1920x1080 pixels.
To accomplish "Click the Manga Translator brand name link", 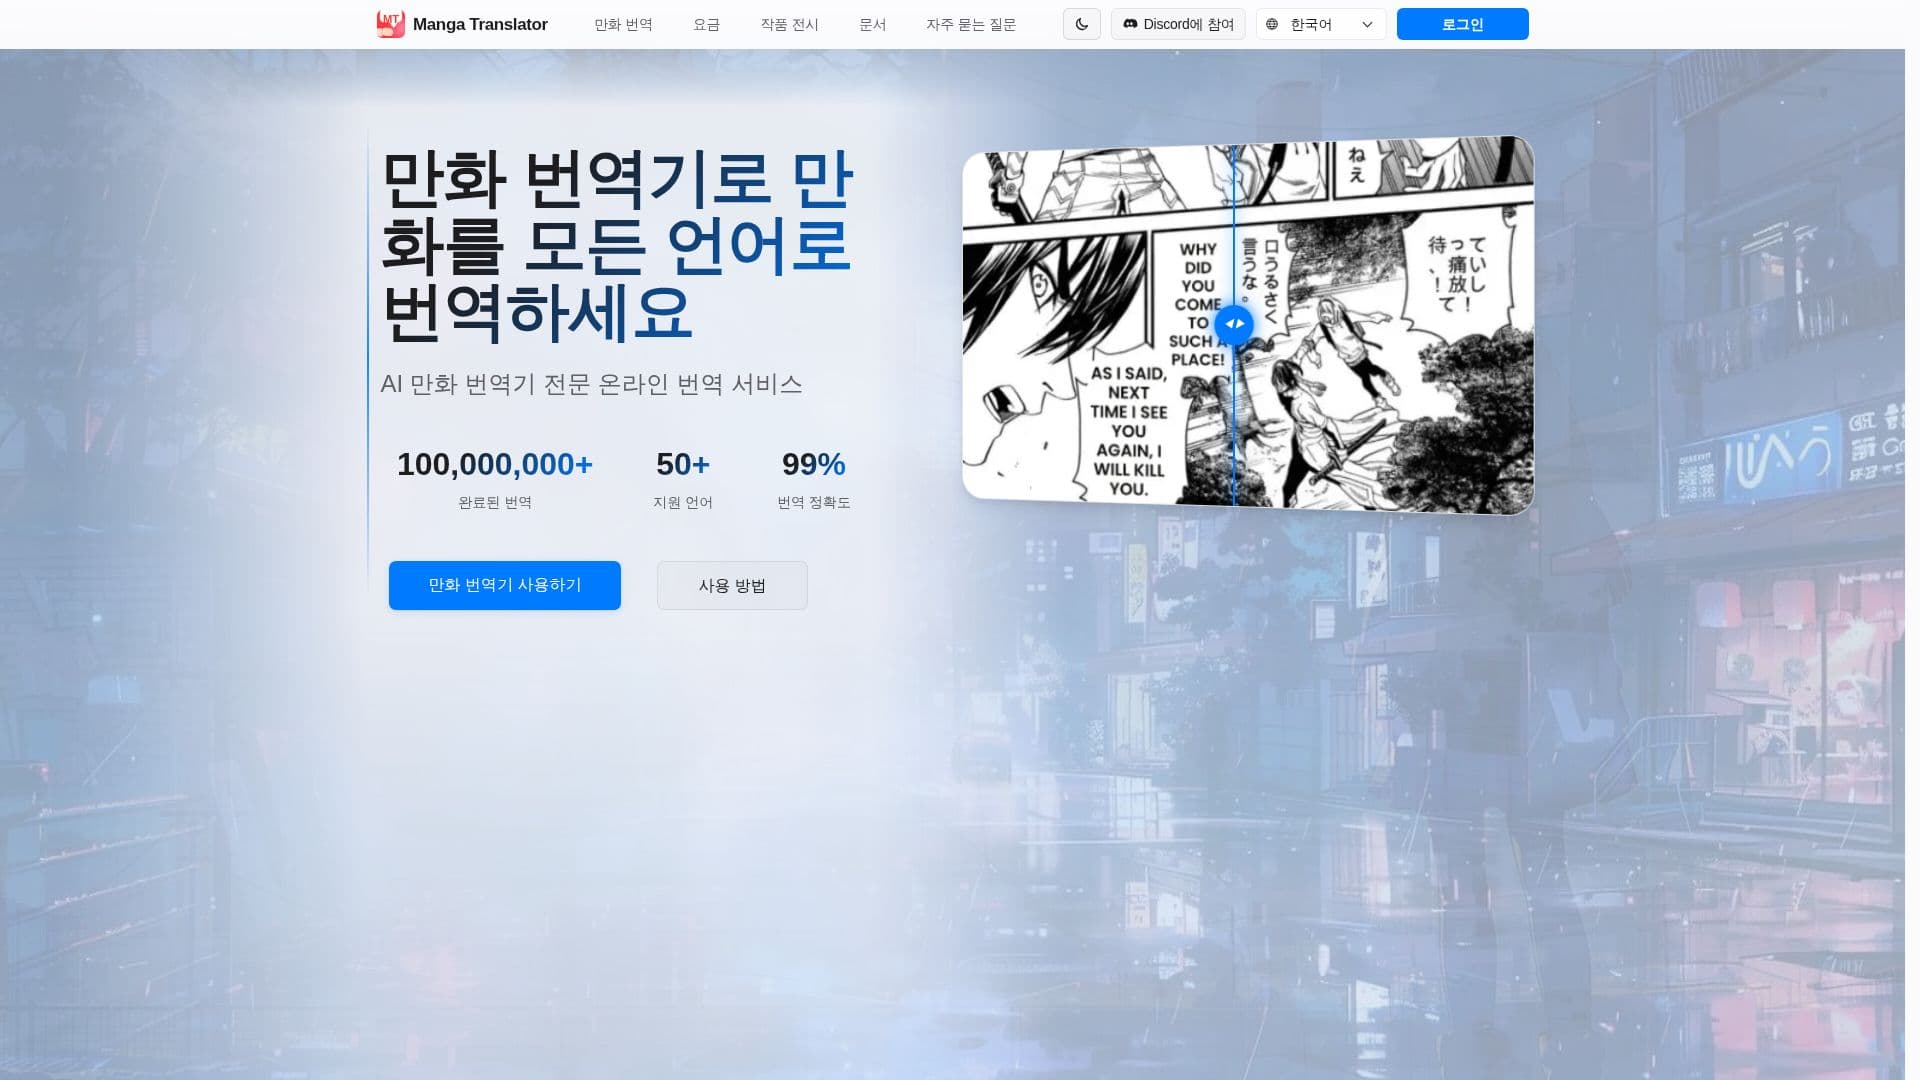I will tap(480, 24).
